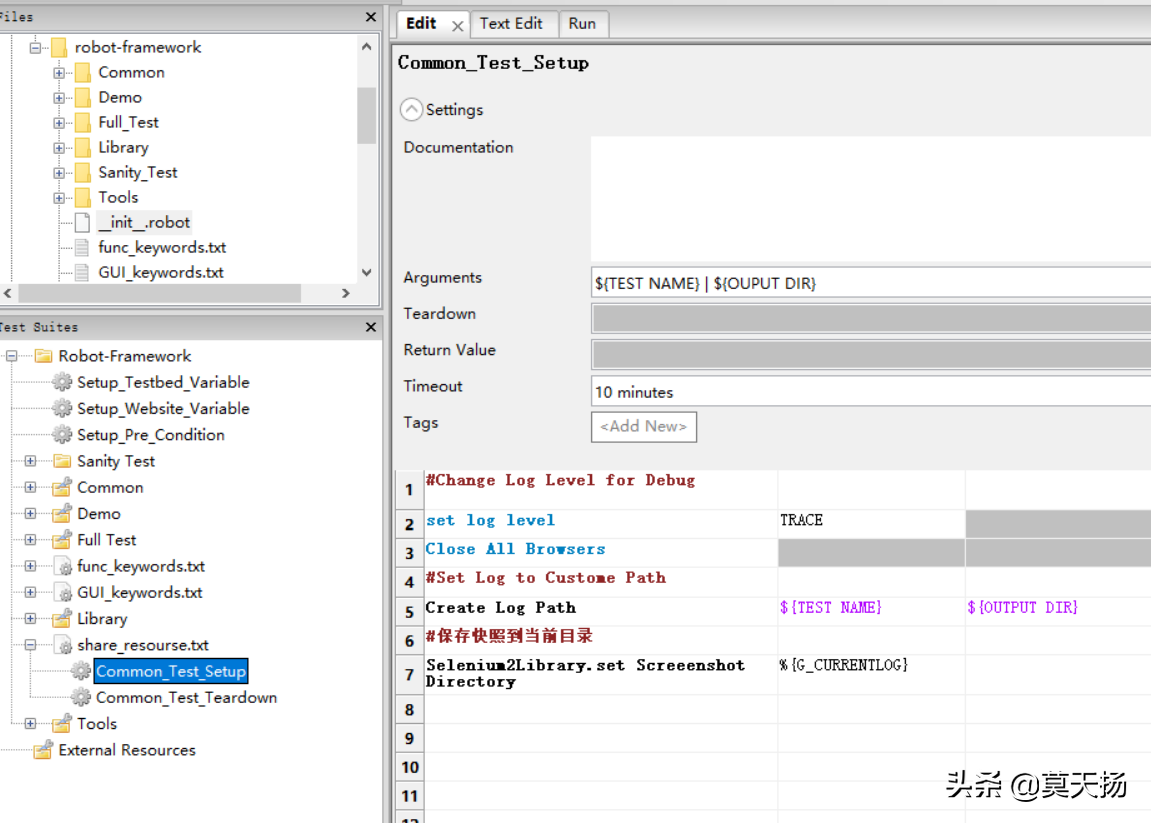Click the Return Value field

[x=871, y=355]
